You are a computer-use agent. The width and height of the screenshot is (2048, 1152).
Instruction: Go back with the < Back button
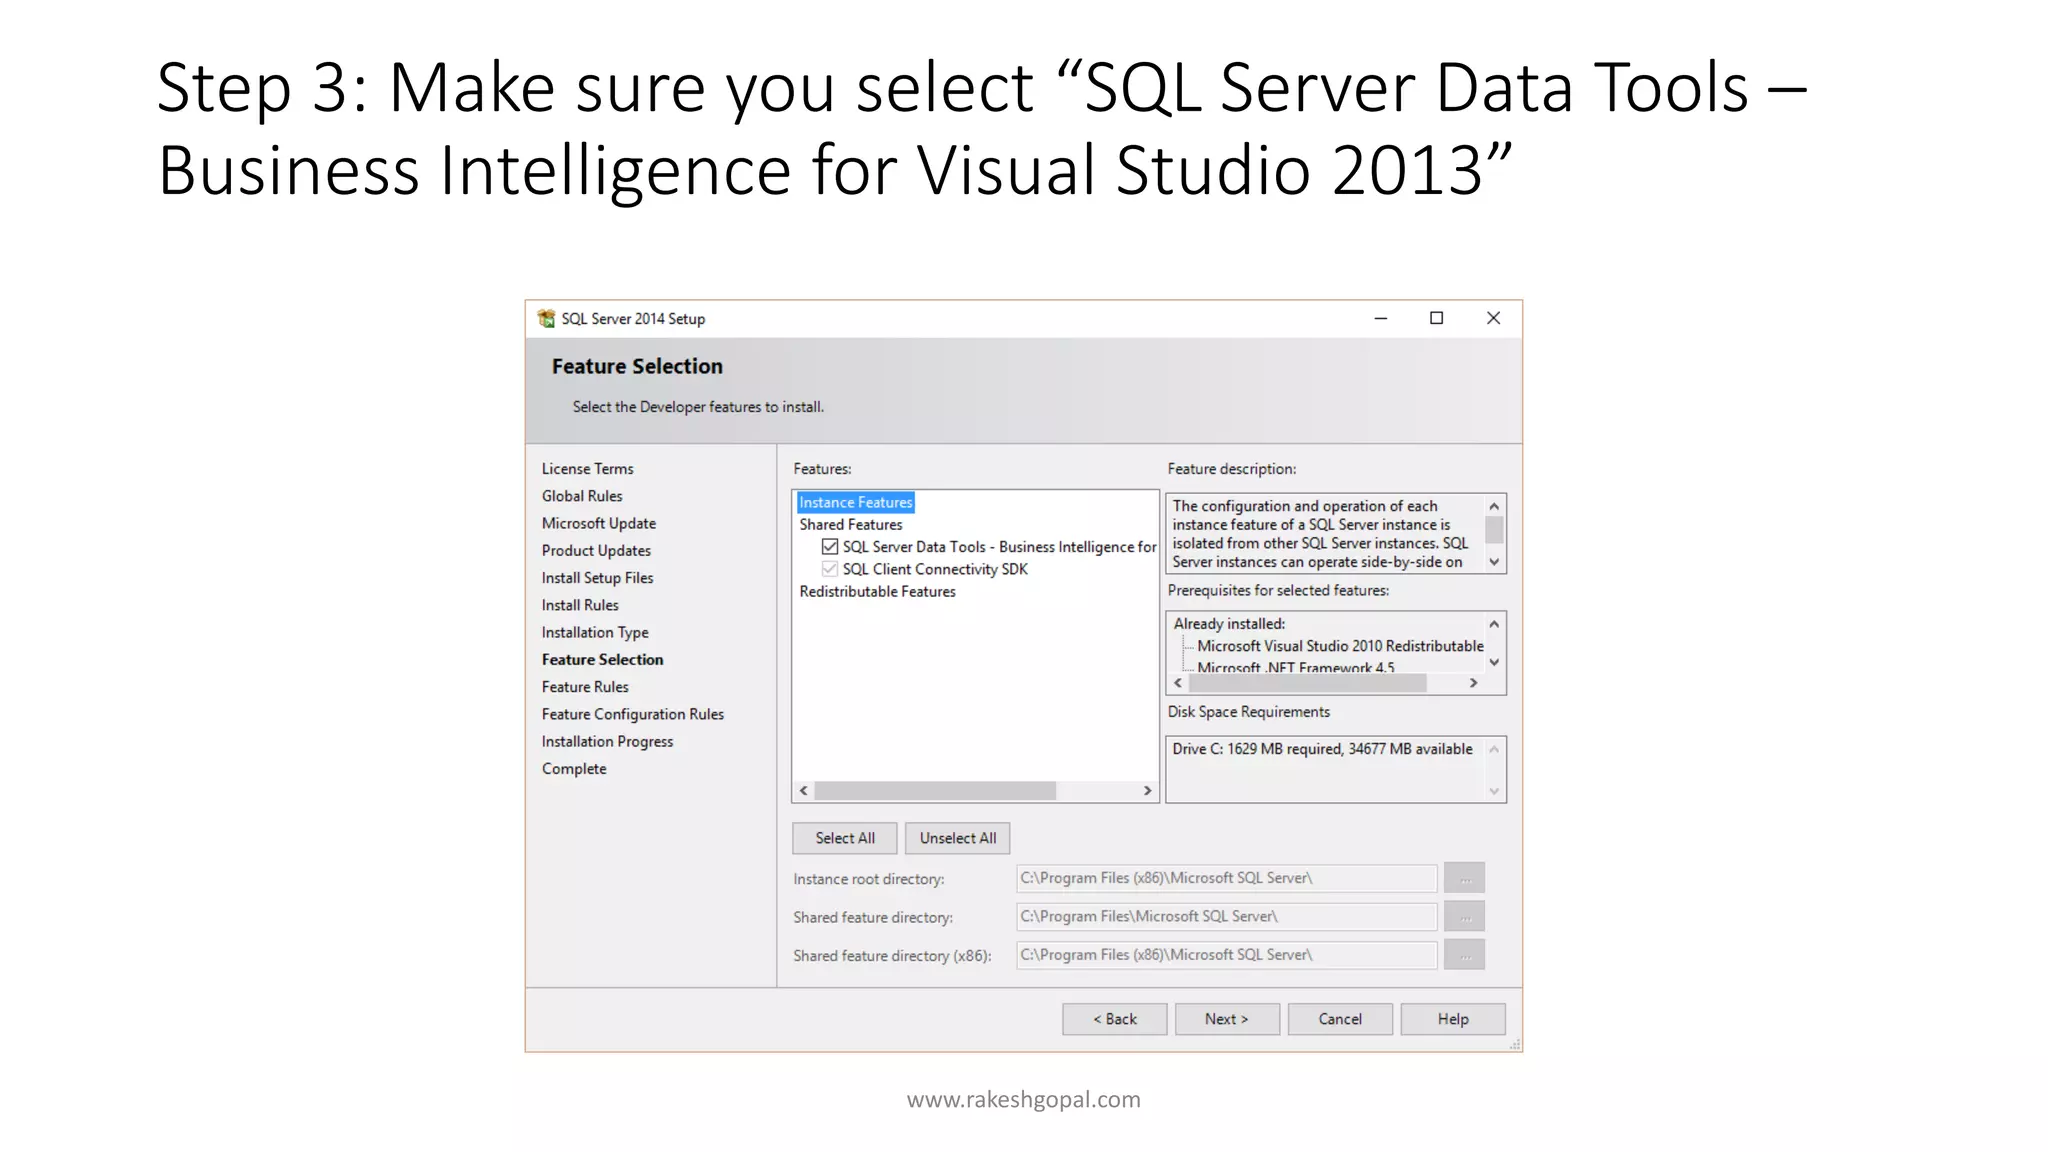[1115, 1019]
